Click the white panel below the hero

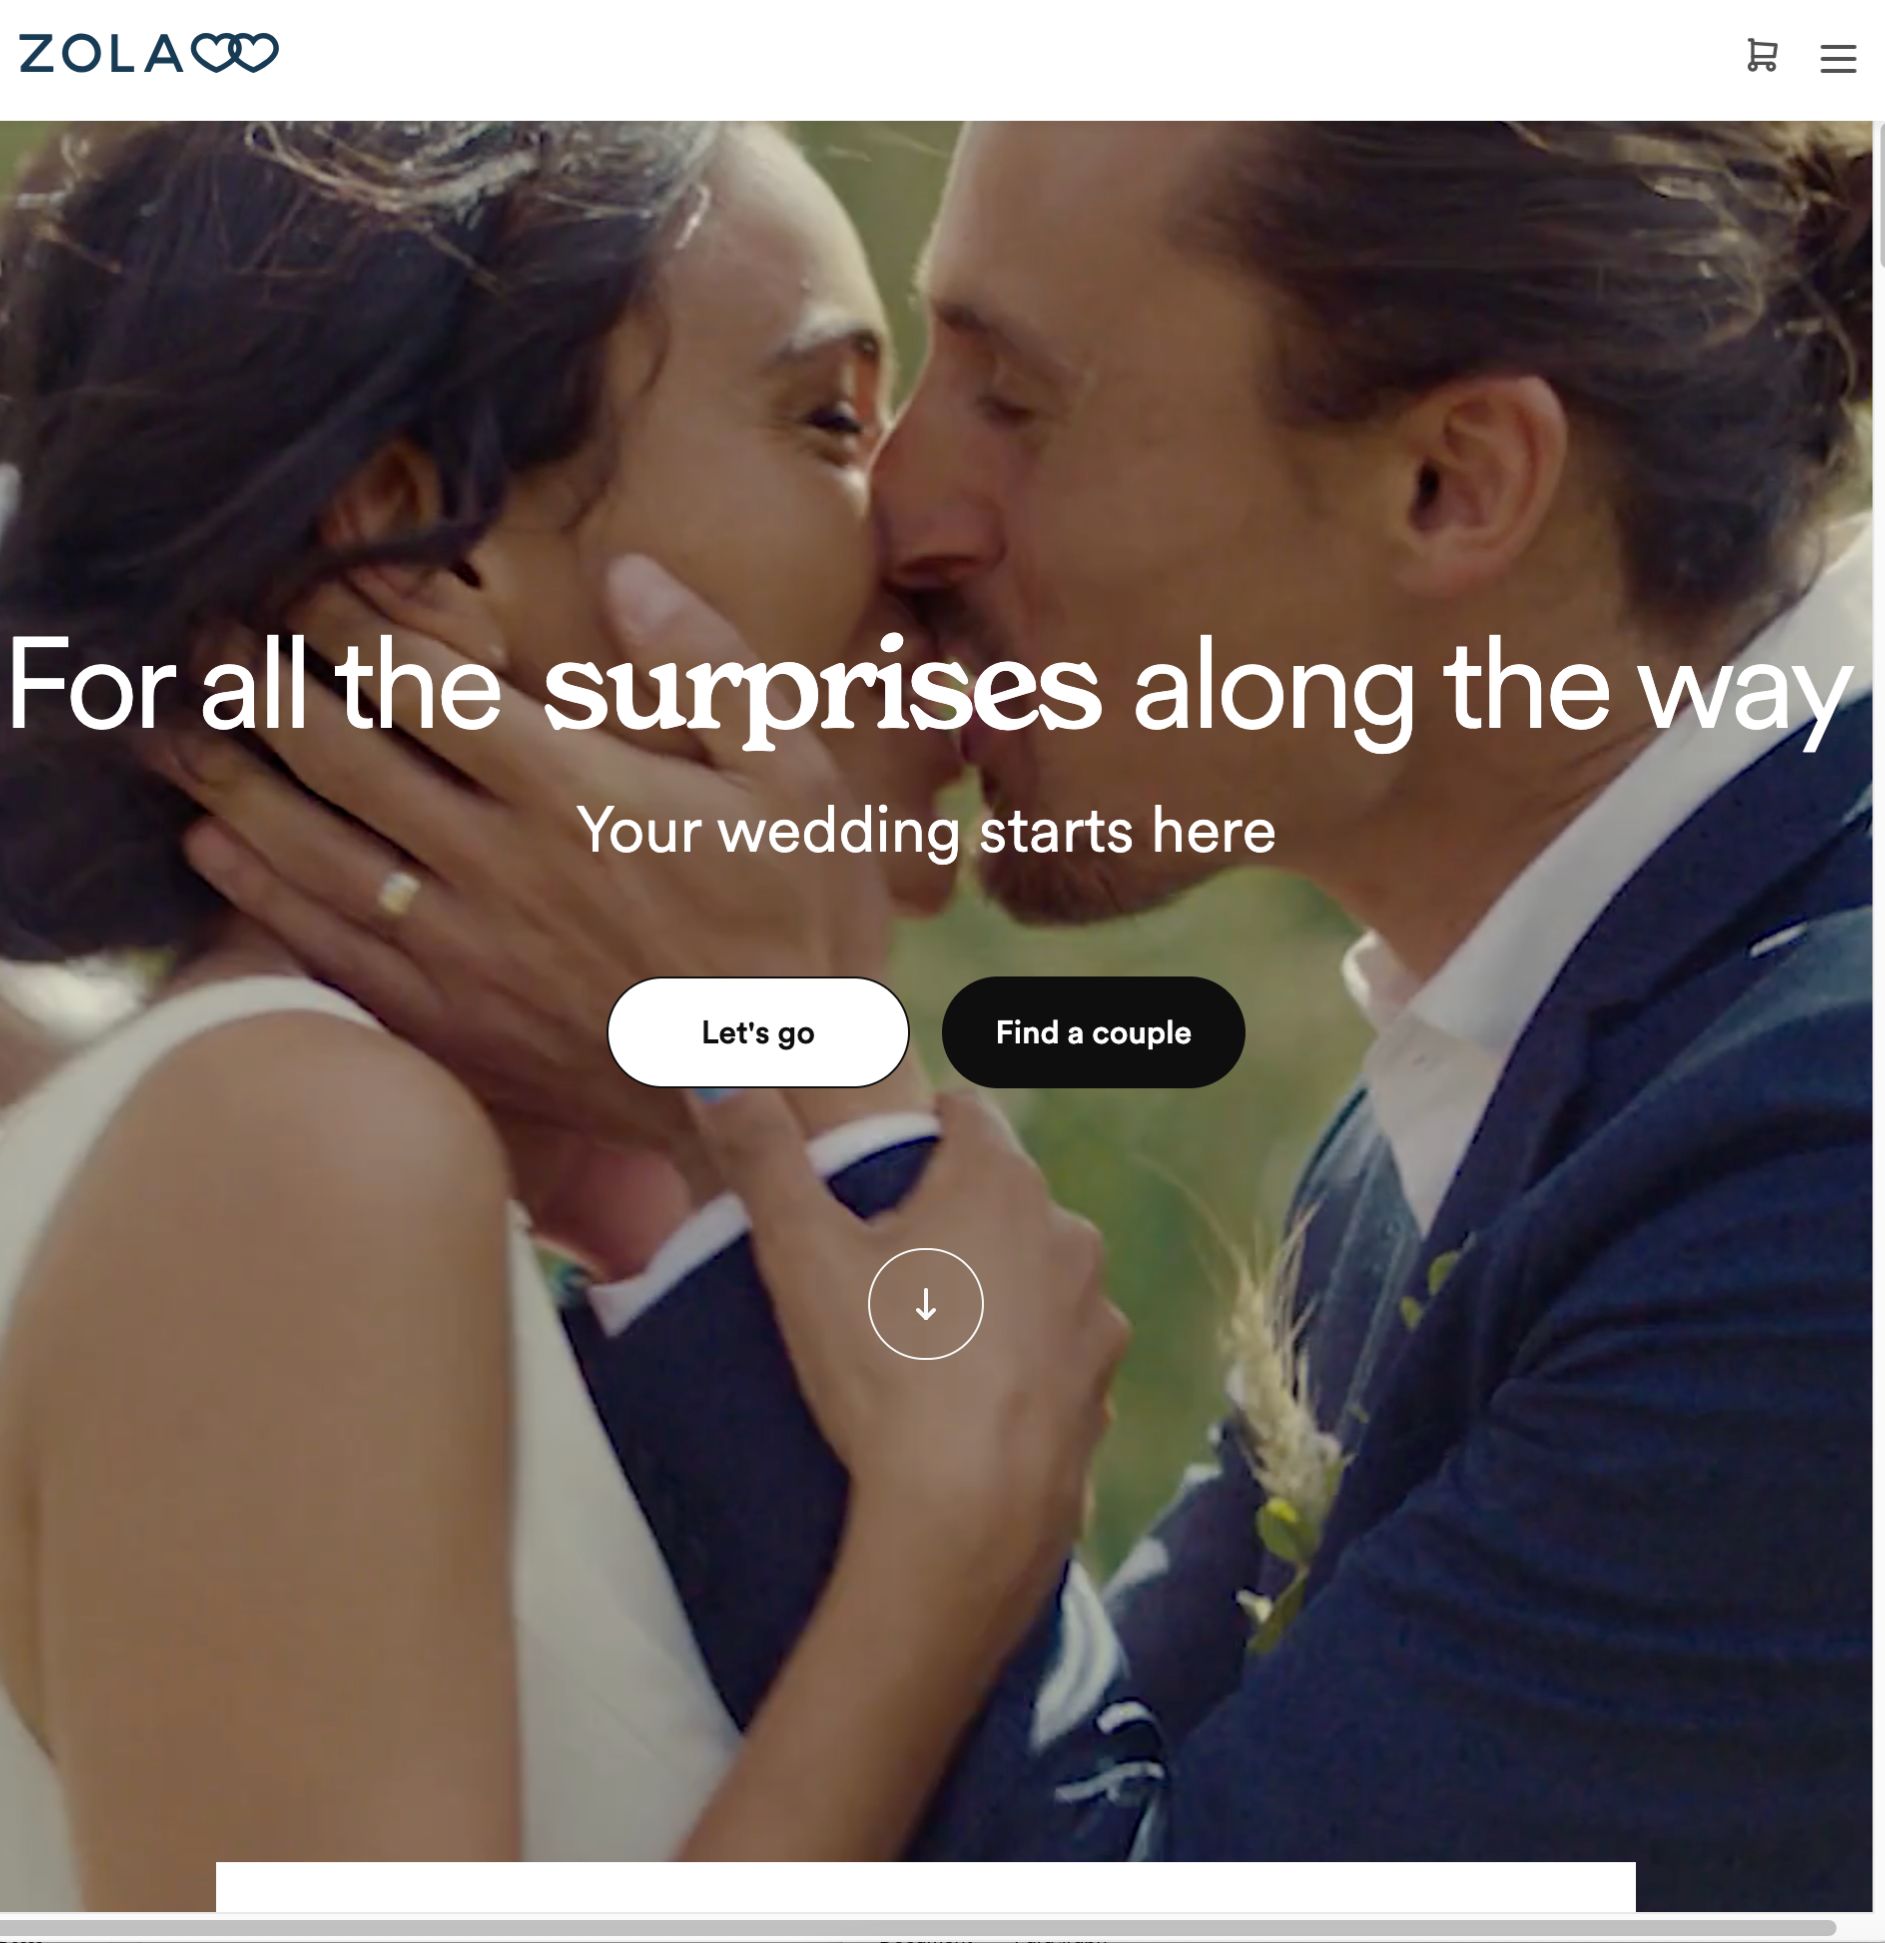[x=926, y=1886]
